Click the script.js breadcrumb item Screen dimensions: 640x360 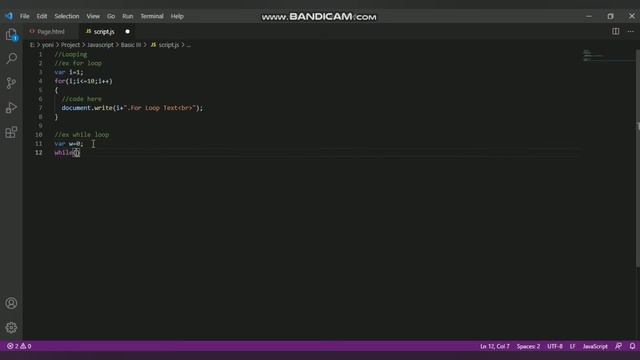click(x=165, y=45)
